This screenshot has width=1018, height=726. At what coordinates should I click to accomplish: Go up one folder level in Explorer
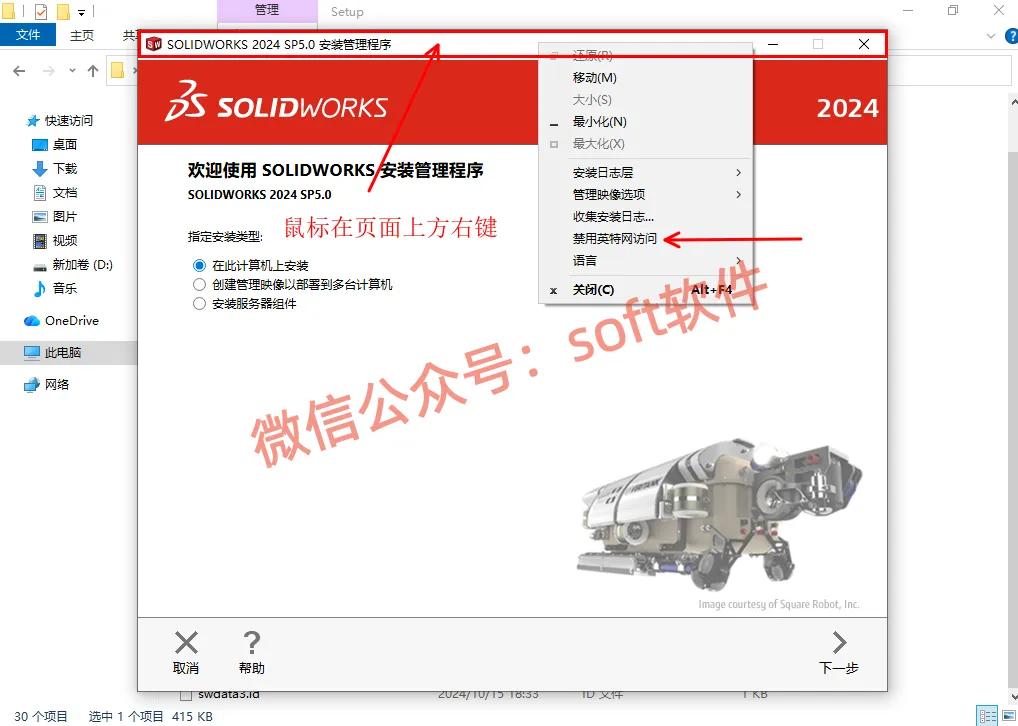(x=93, y=71)
